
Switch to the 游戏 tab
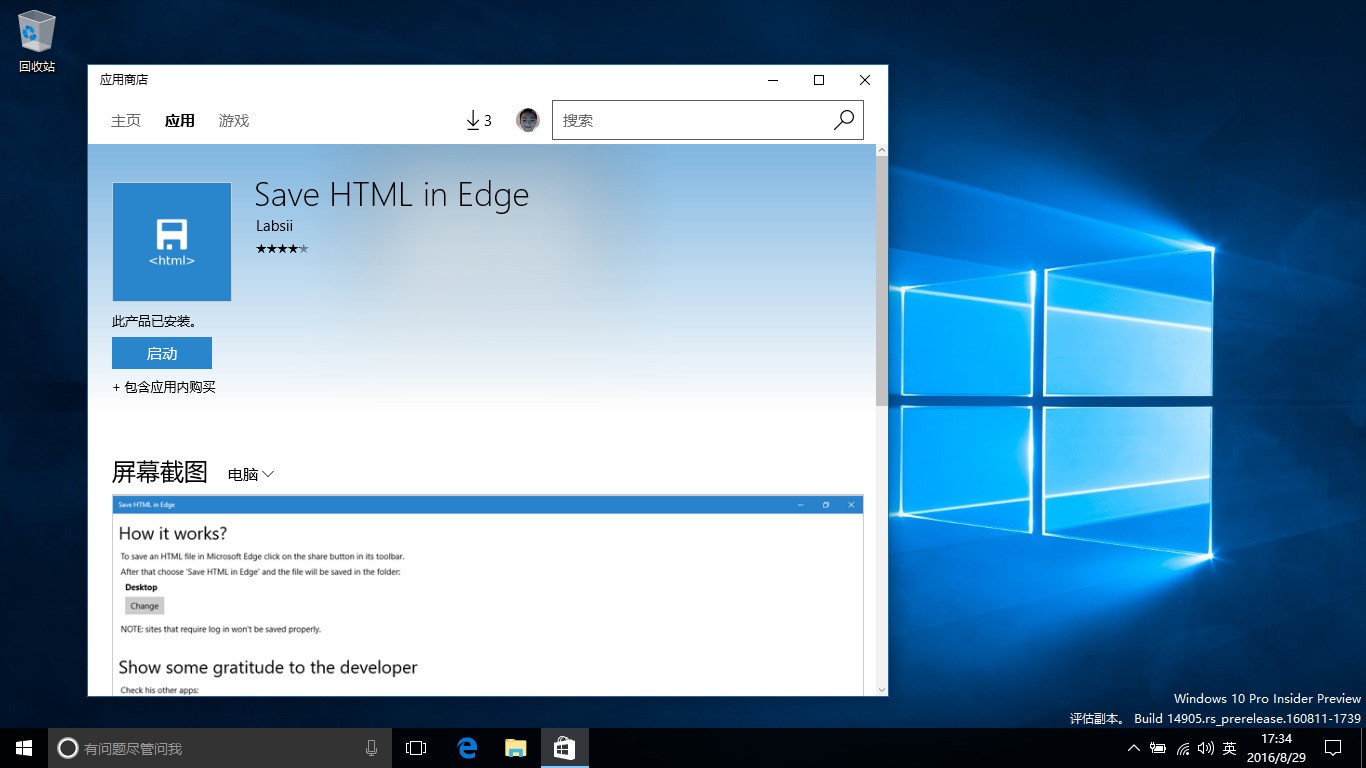tap(234, 121)
